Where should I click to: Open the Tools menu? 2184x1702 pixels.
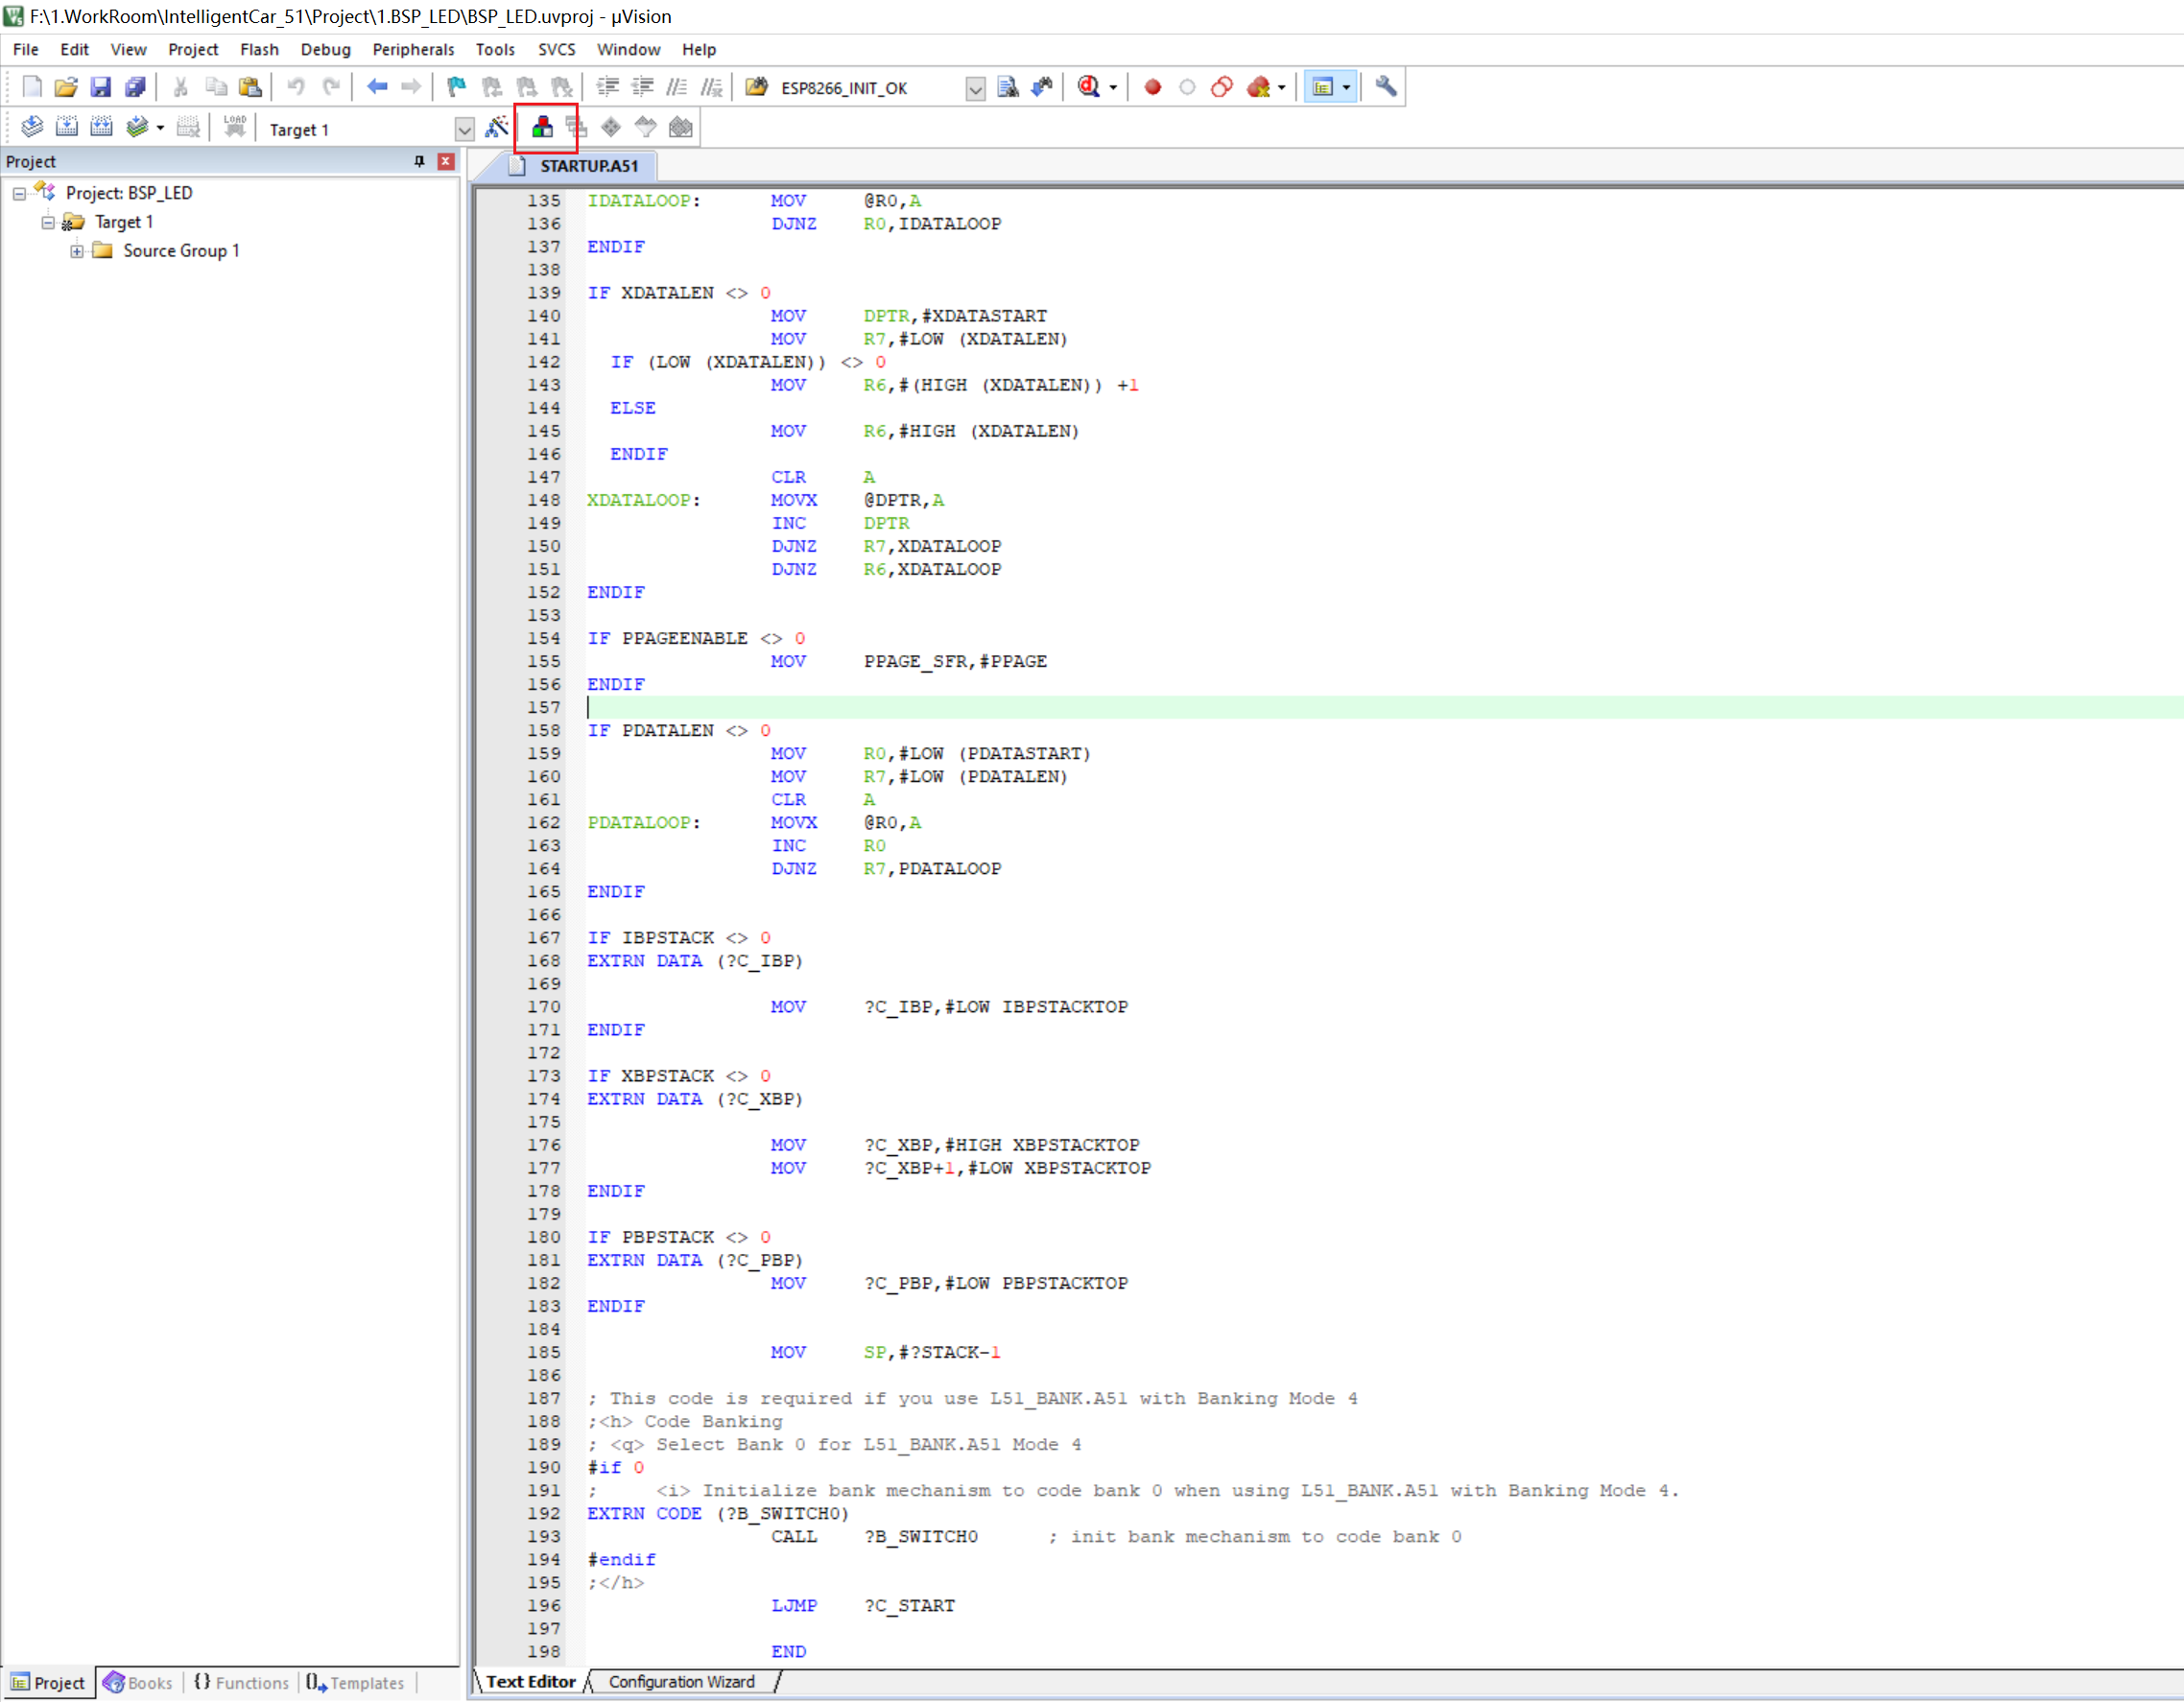pos(495,49)
